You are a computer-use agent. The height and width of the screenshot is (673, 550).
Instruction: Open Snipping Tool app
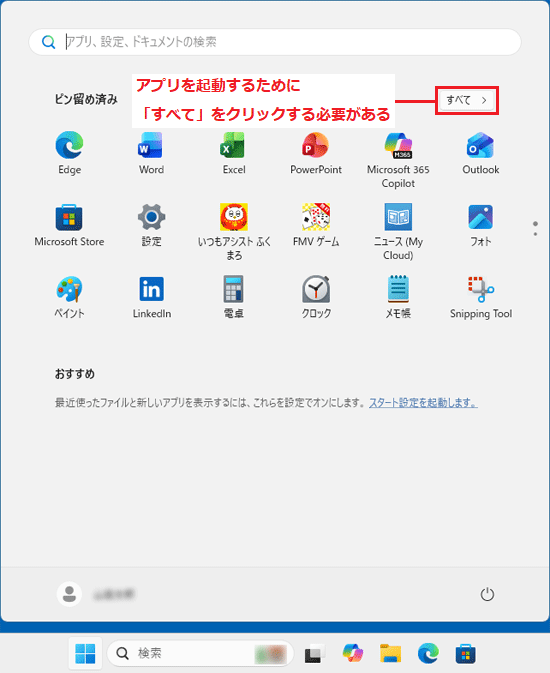click(480, 297)
